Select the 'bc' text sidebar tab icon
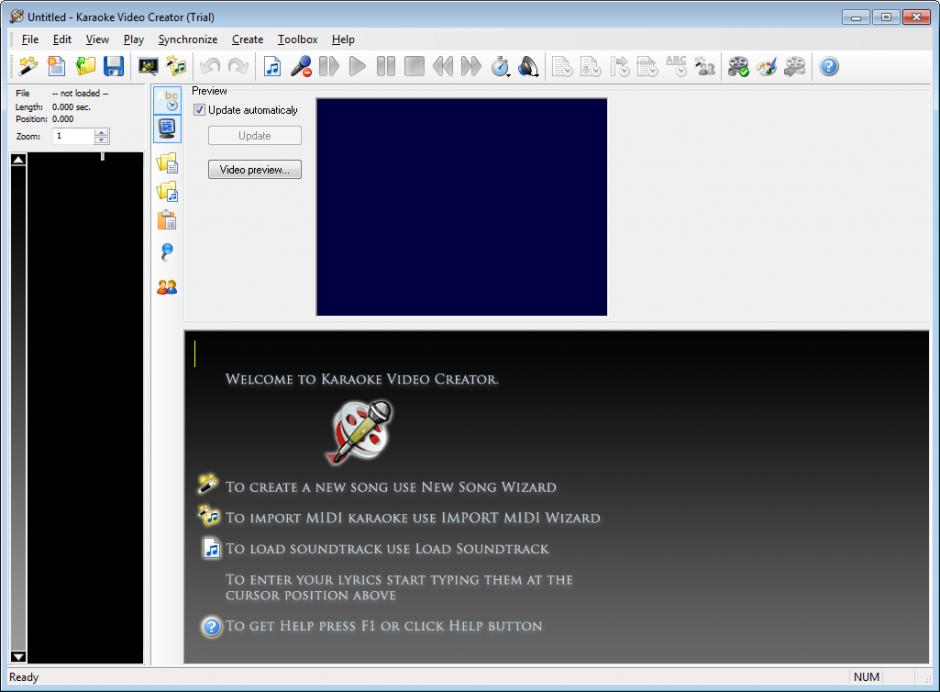Screen dimensions: 940x692 click(167, 100)
